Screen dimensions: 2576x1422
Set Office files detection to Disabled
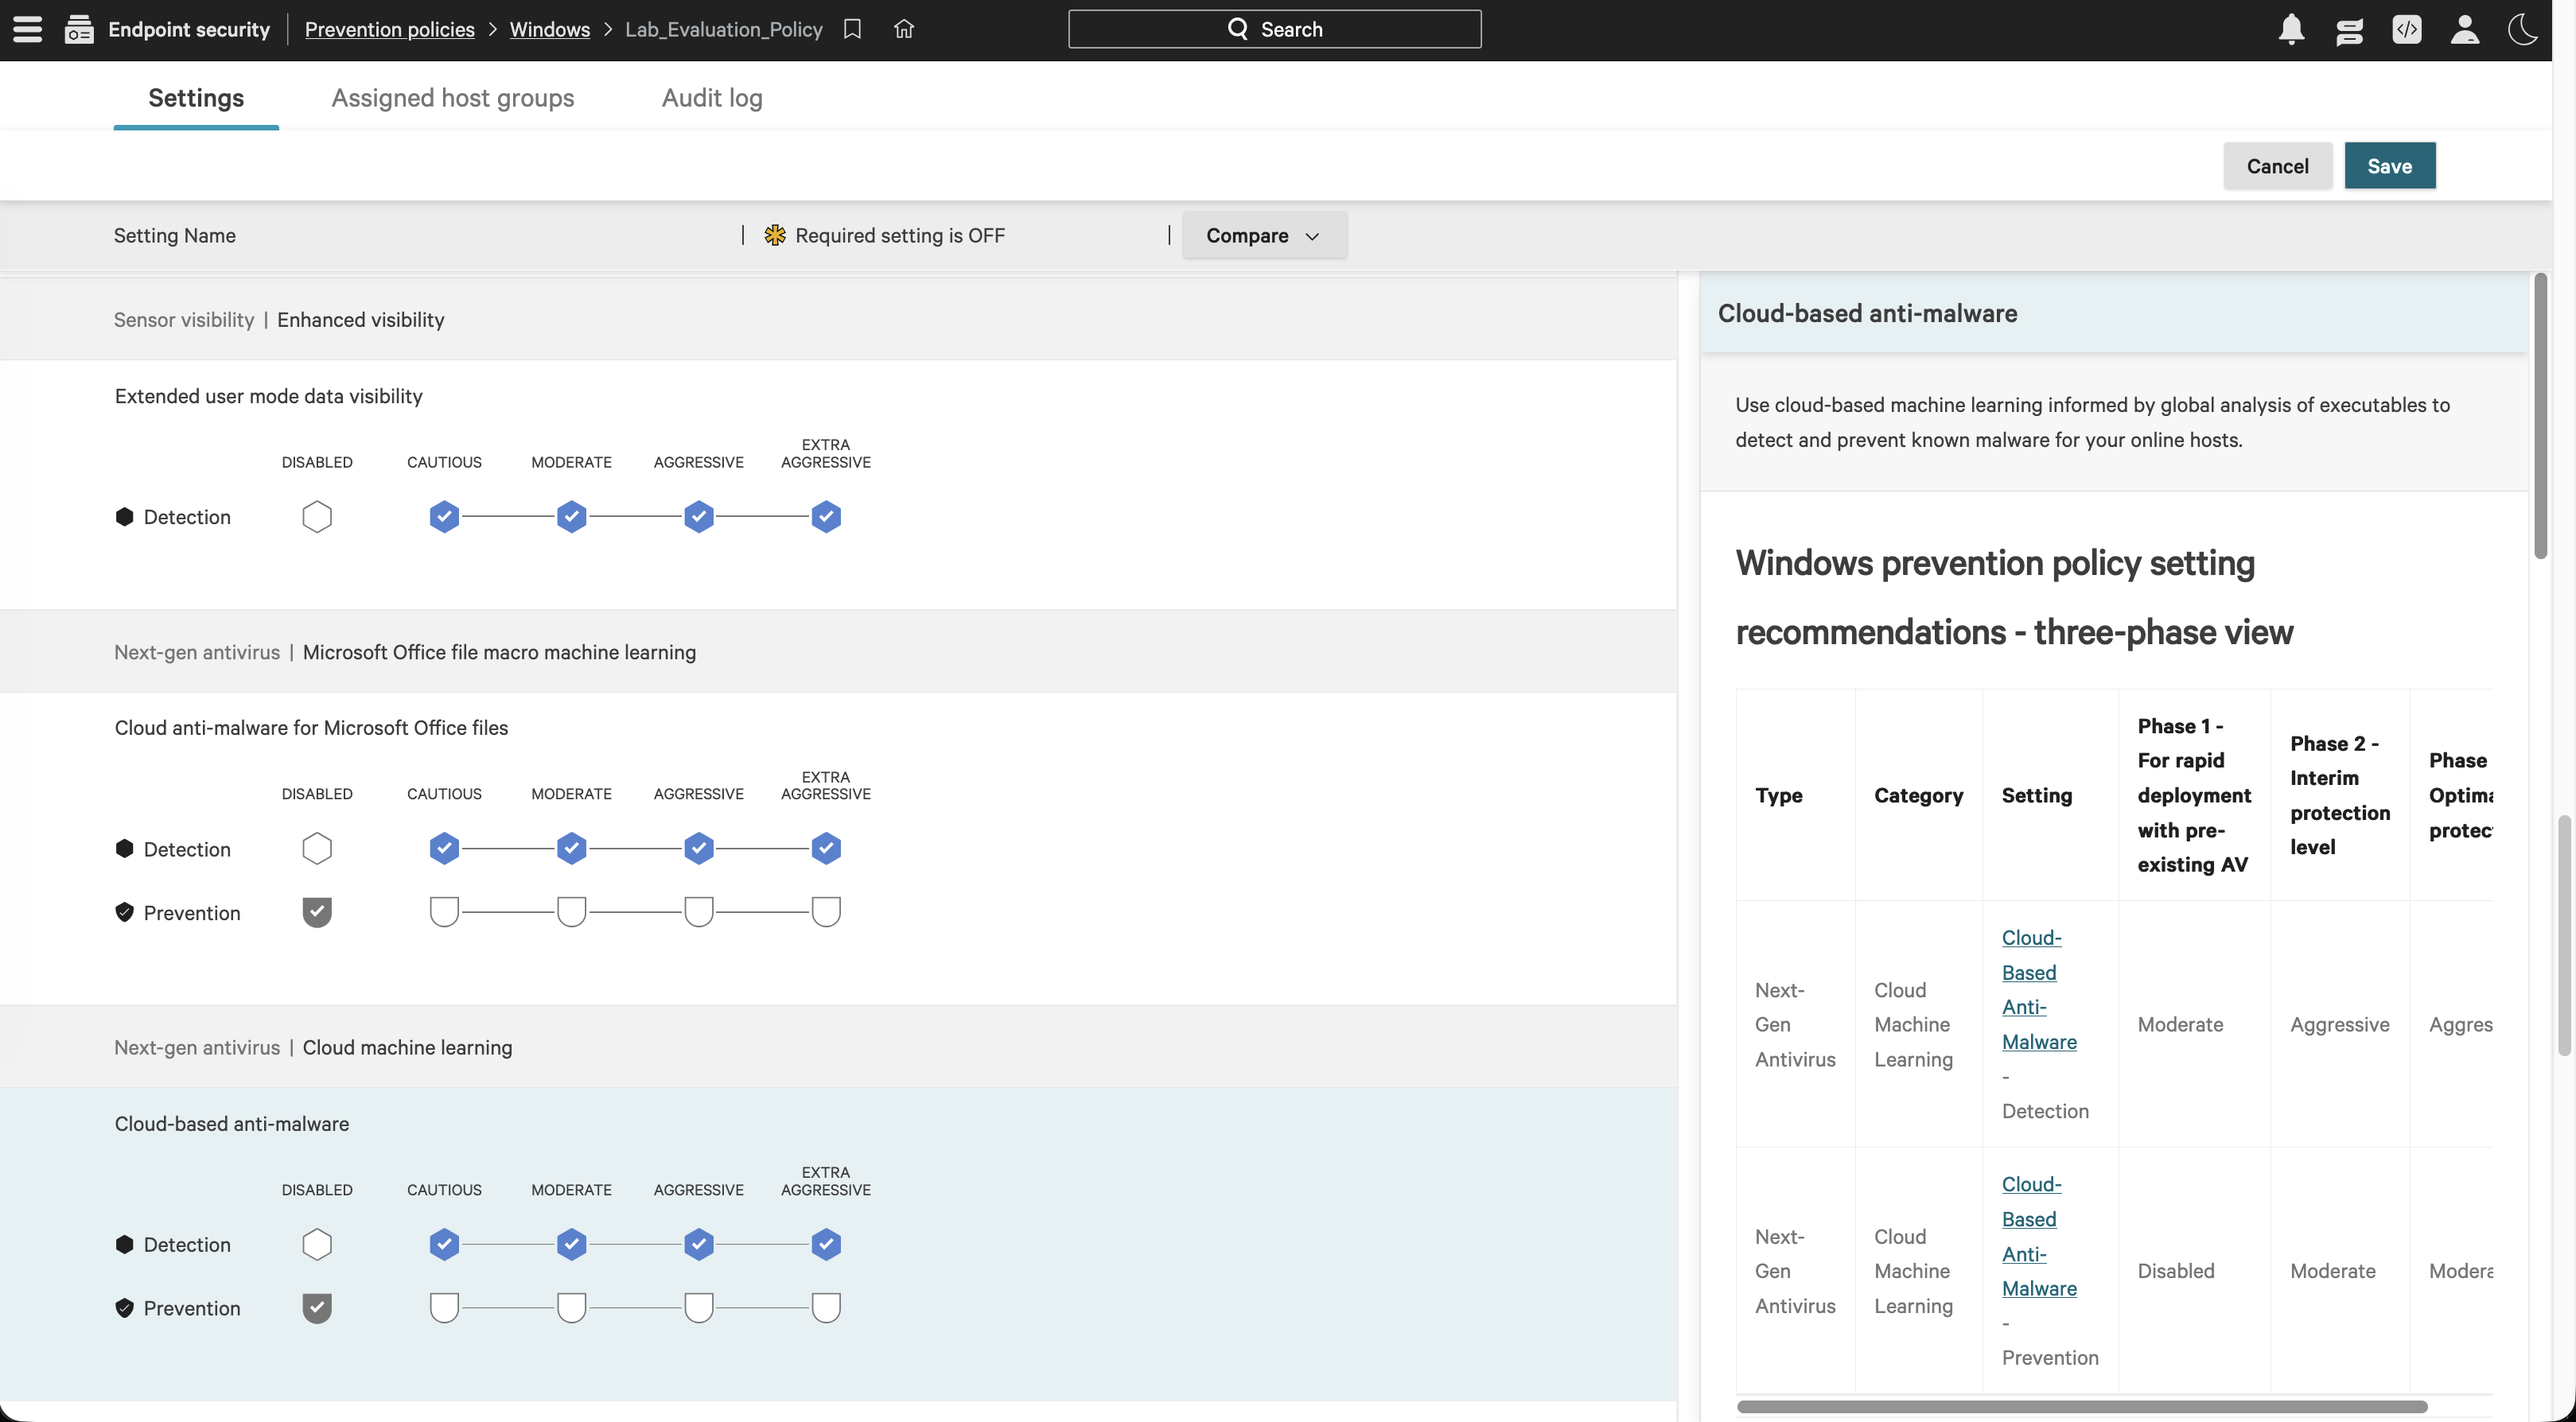[x=317, y=849]
